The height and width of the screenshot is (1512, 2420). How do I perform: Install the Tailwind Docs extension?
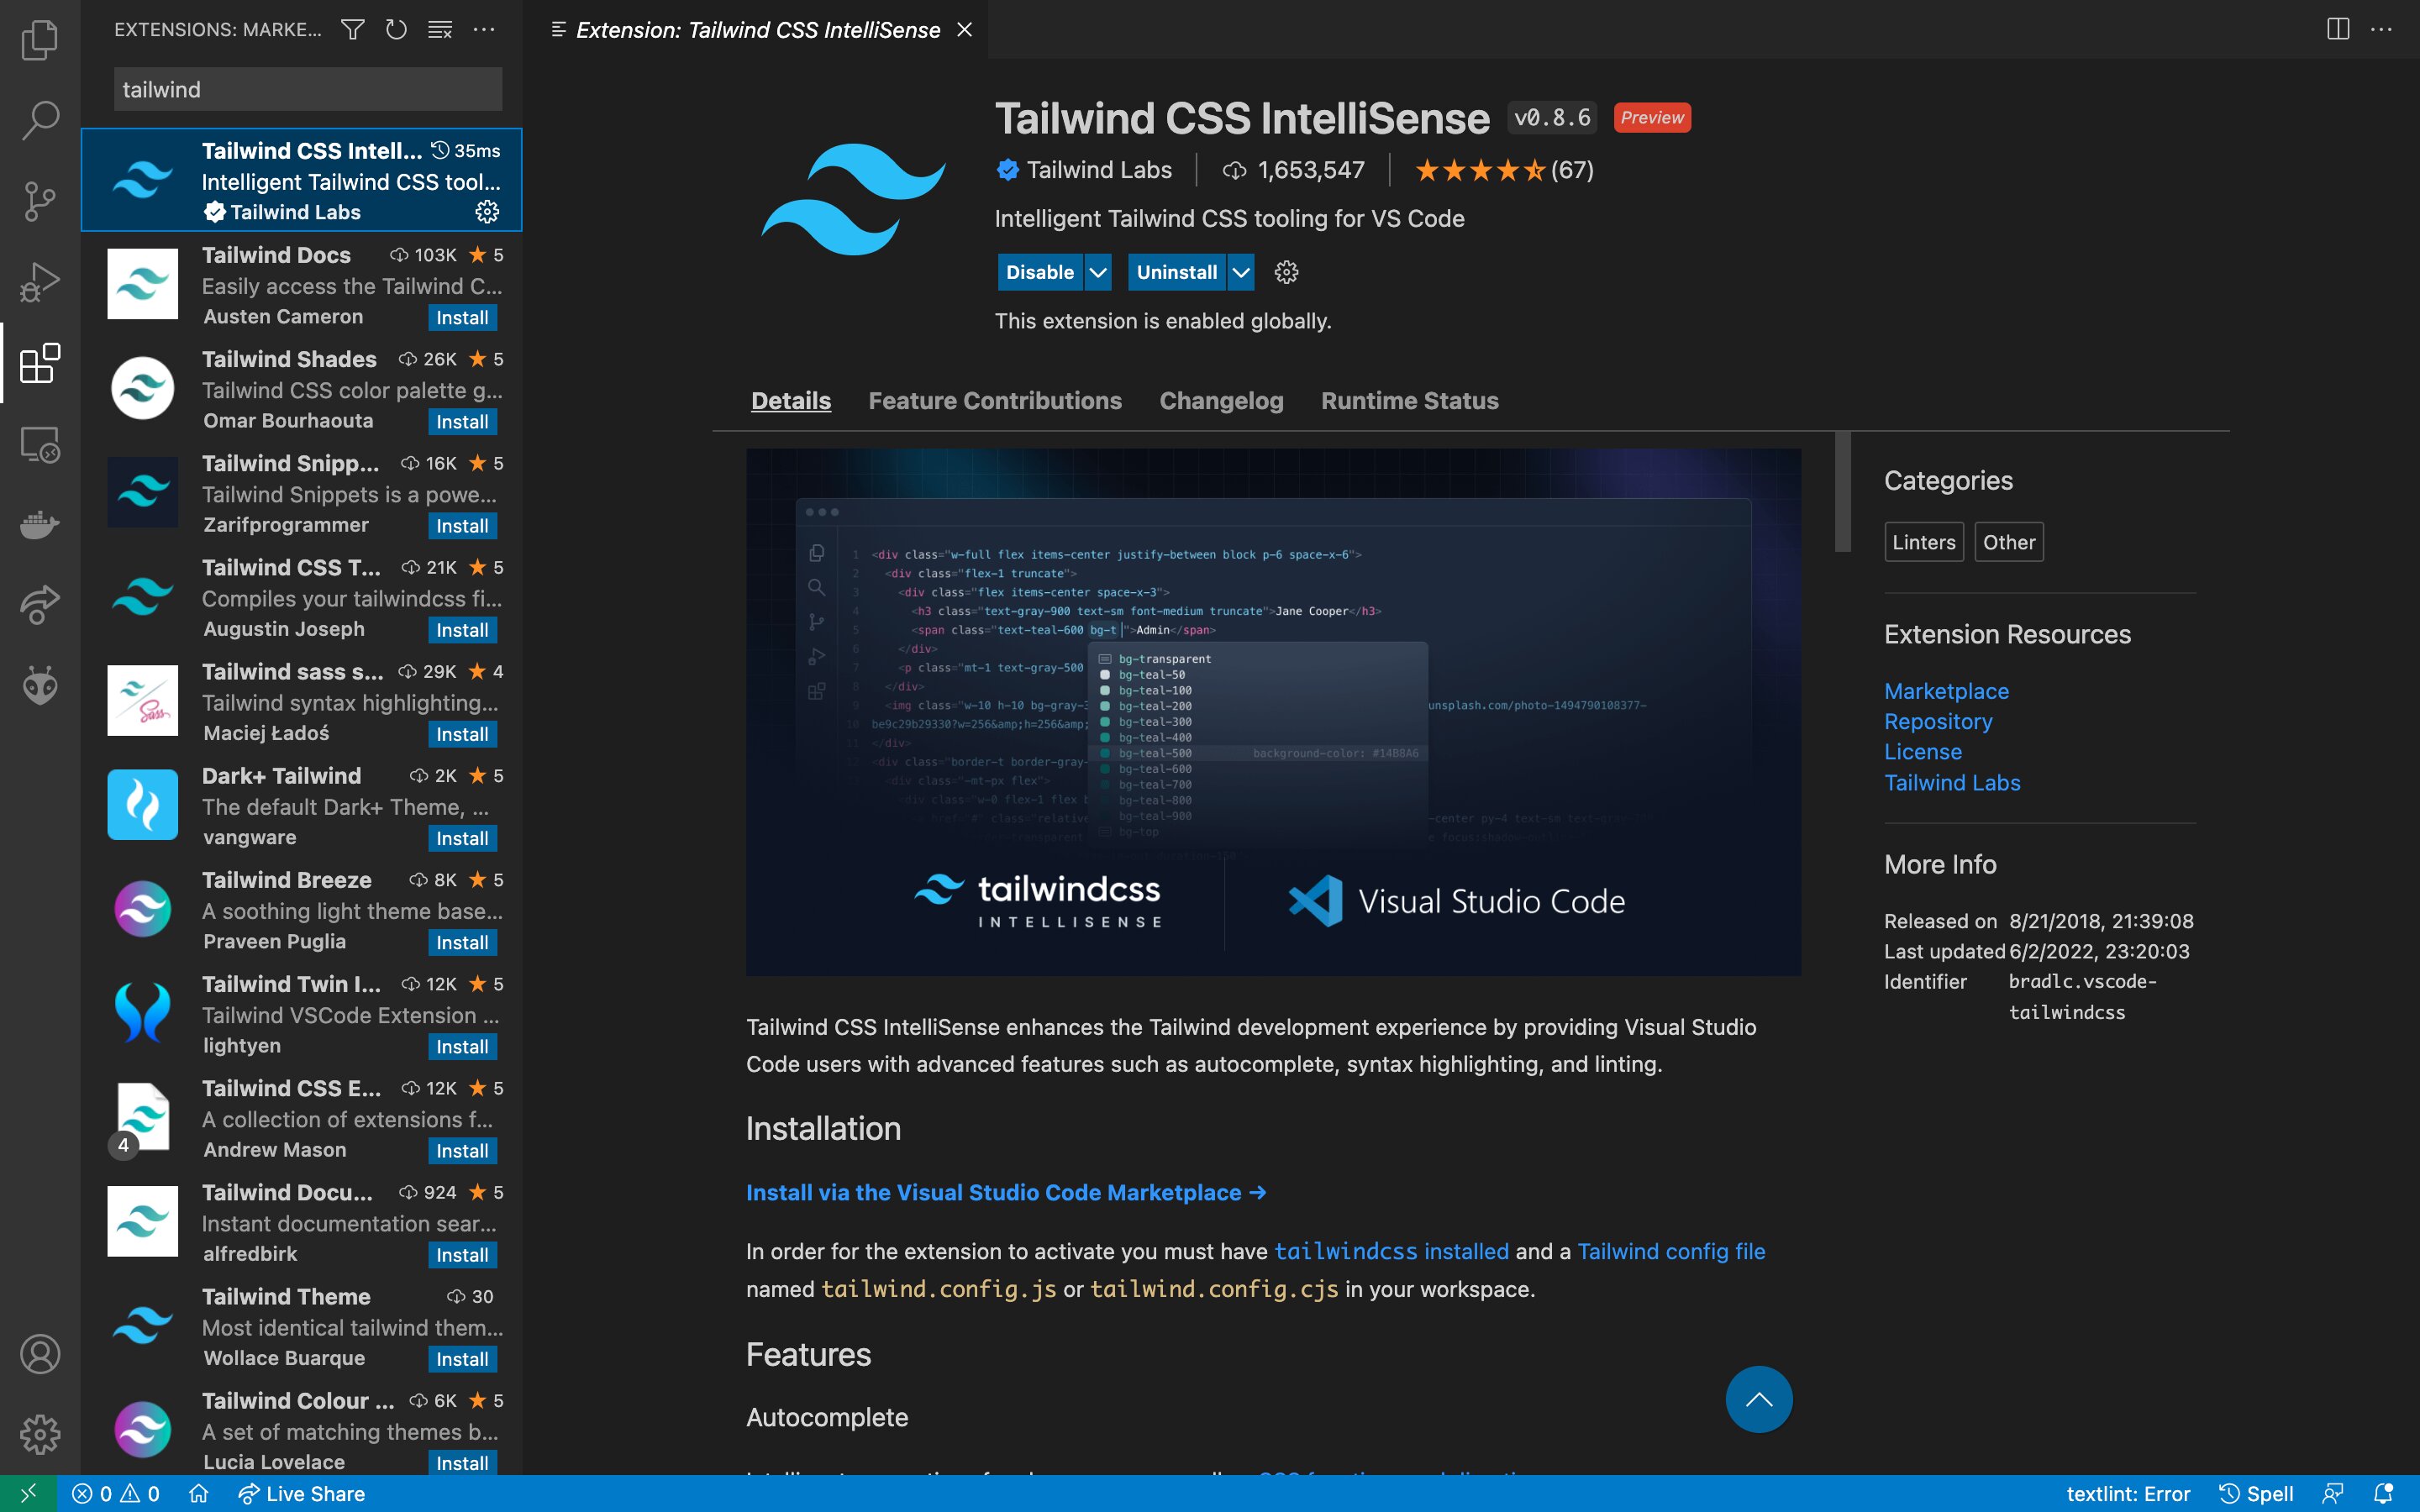tap(462, 318)
